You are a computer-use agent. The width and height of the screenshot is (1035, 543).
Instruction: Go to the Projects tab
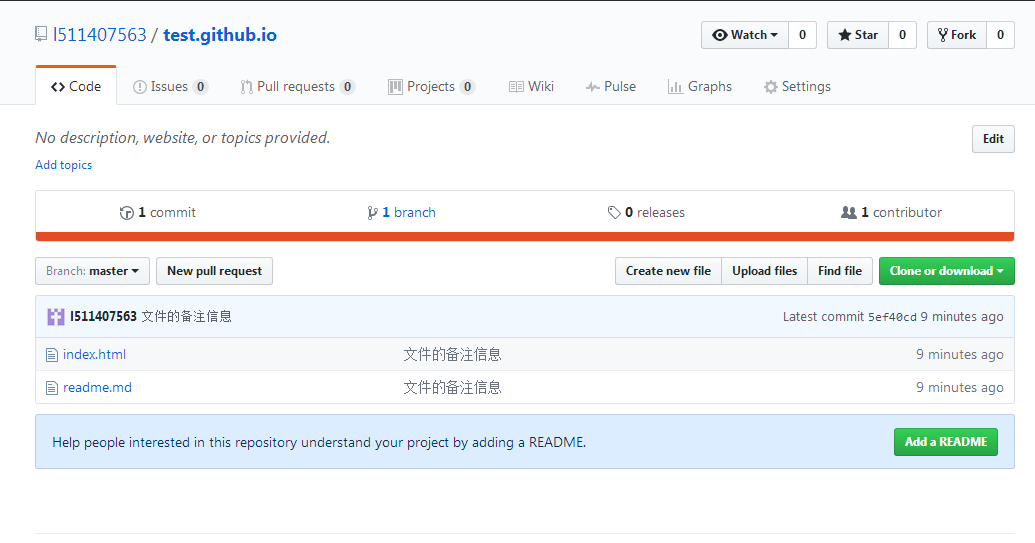[x=432, y=86]
